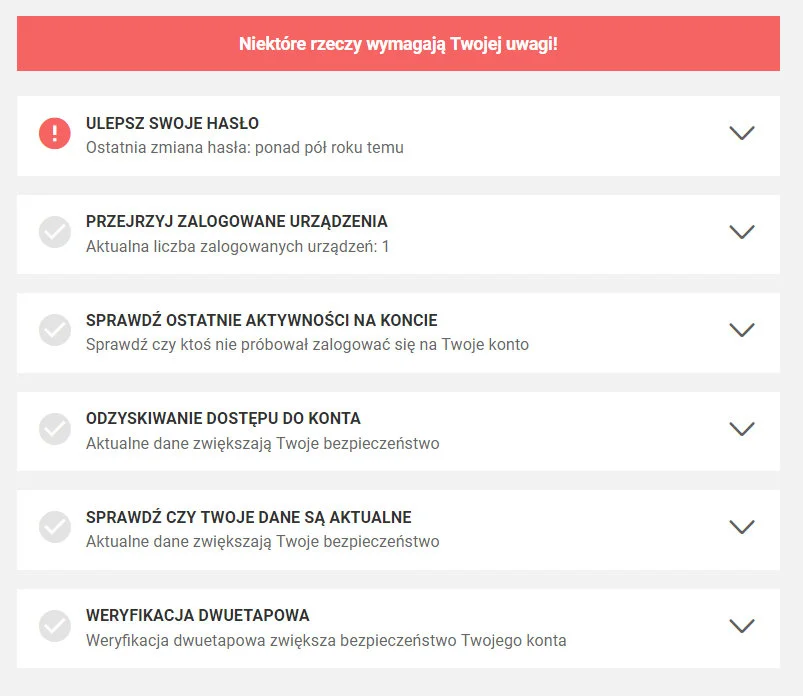Collapse chevron for SPRAWDŹ CZY TWOJE DANE SĄ AKTUALNE
This screenshot has height=696, width=803.
741,527
